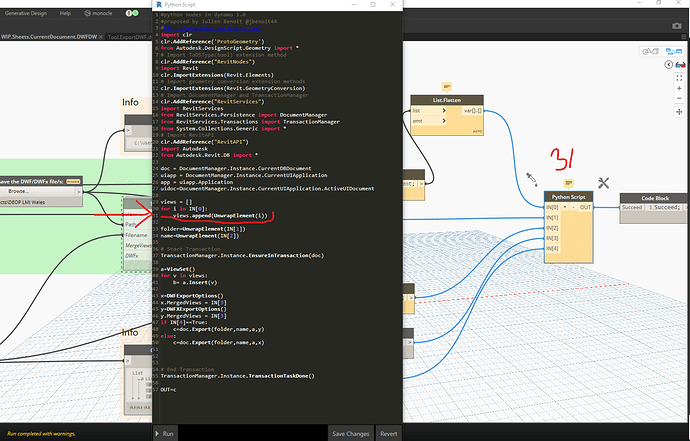Click the monocle circular icon
The image size is (690, 441).
(x=87, y=13)
